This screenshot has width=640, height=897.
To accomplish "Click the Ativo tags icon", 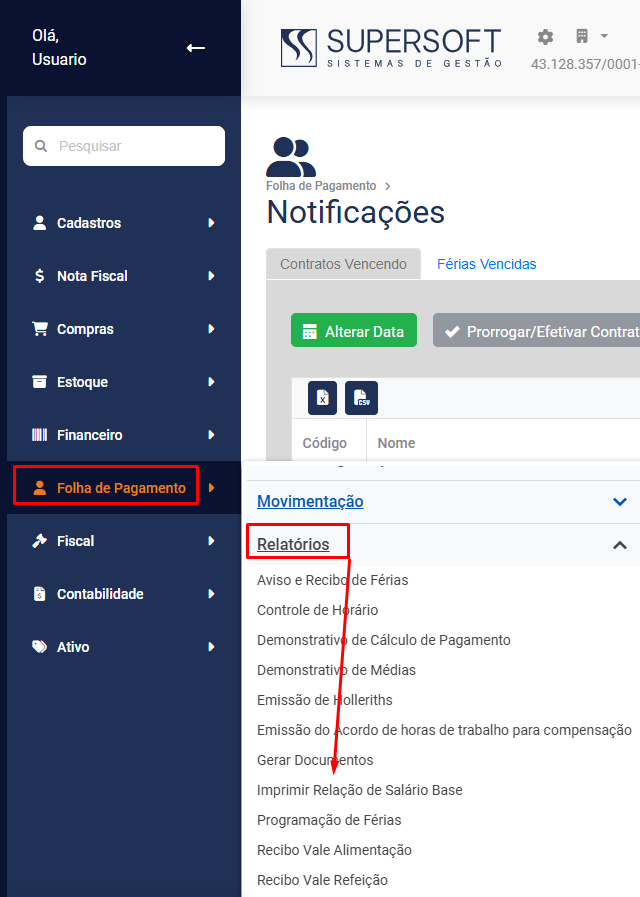I will (x=39, y=647).
